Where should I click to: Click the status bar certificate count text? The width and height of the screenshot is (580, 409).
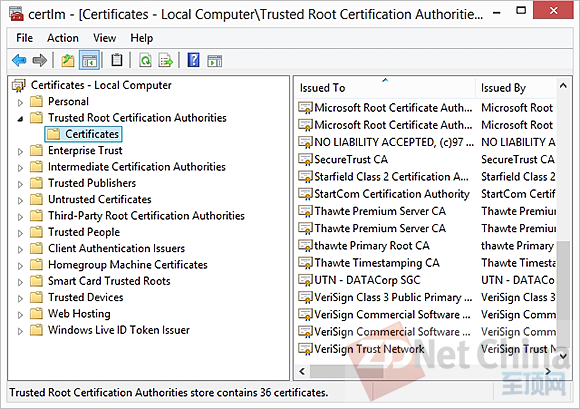point(169,392)
